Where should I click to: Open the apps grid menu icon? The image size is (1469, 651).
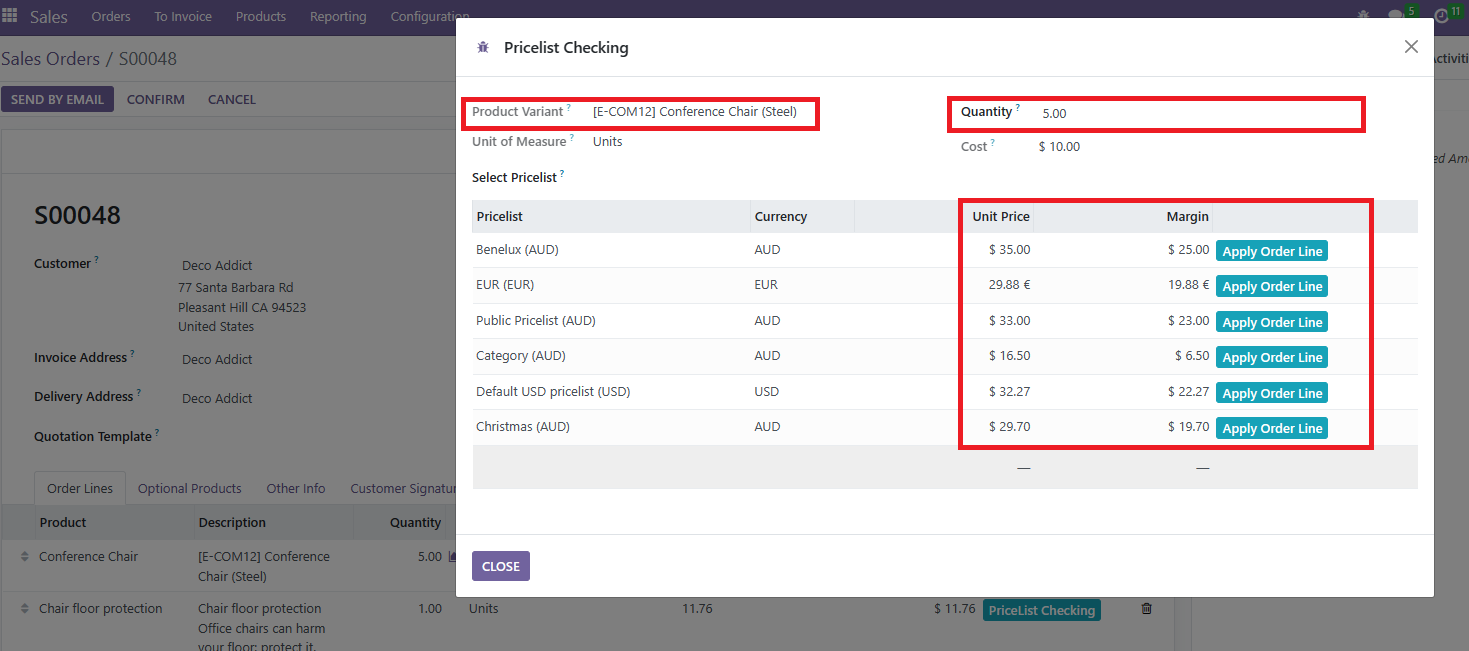click(x=10, y=17)
